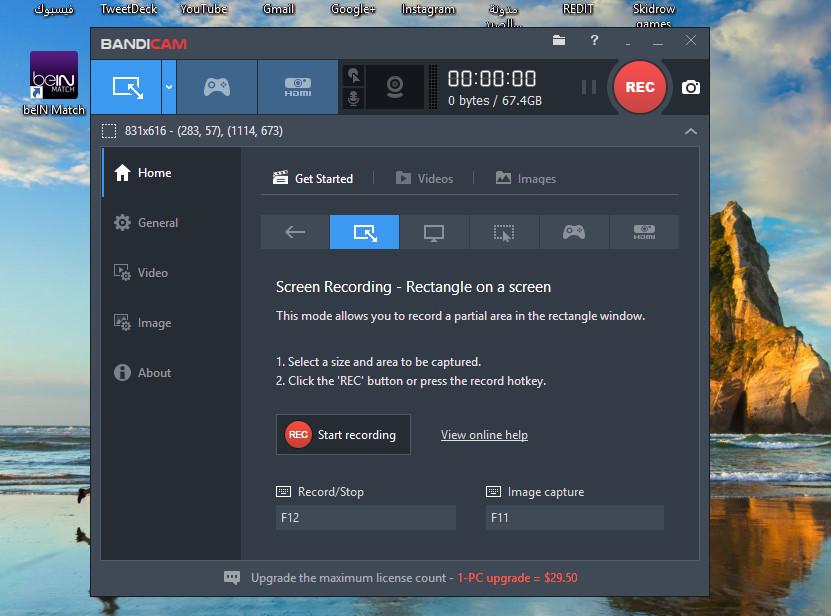
Task: Select the HDMI device mode in mode selector
Action: click(644, 232)
